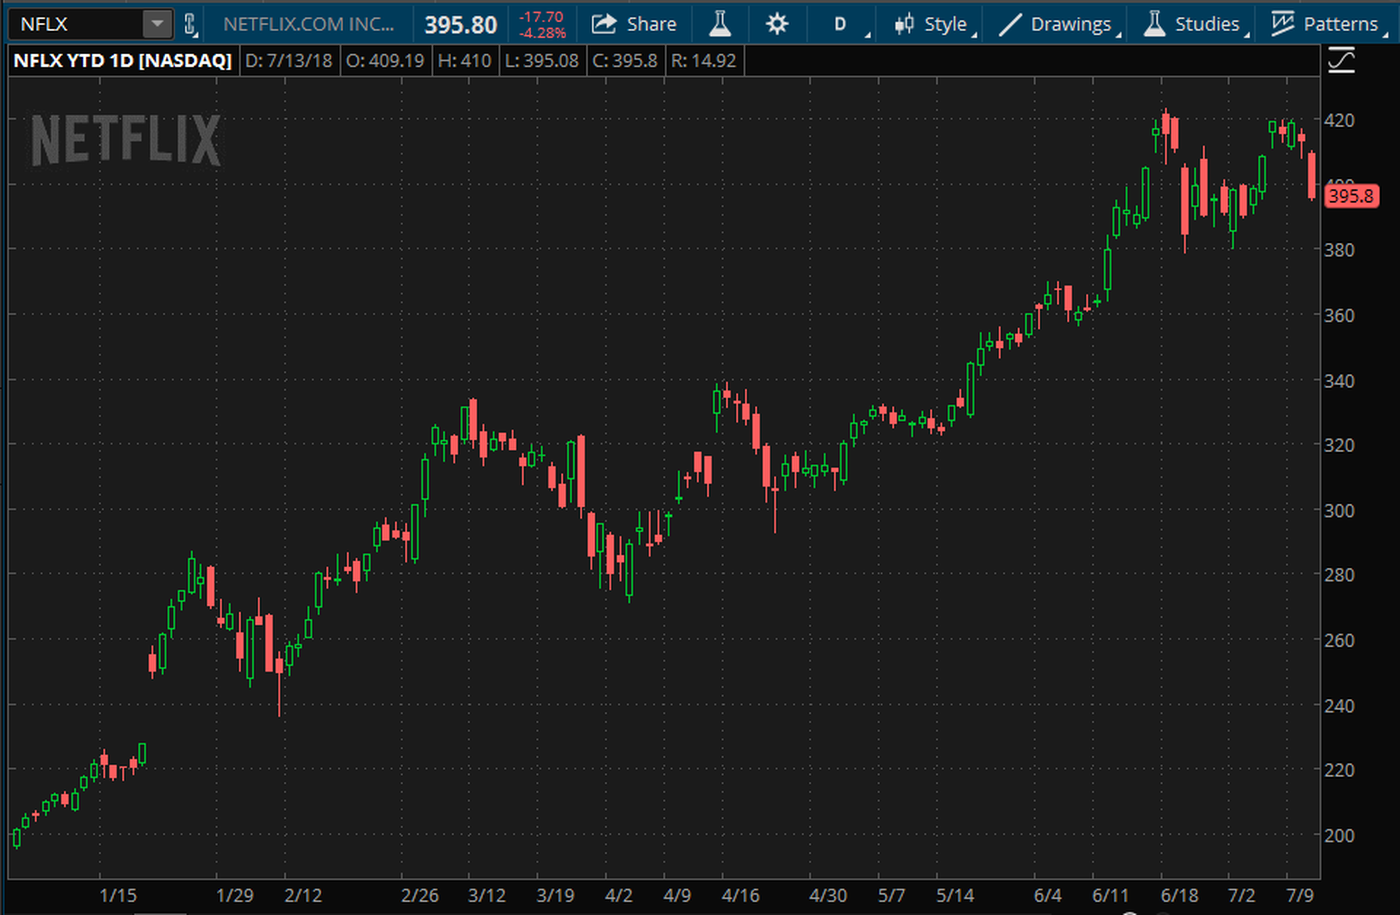Screen dimensions: 1400x915
Task: Click the 380 price axis label
Action: [x=1339, y=250]
